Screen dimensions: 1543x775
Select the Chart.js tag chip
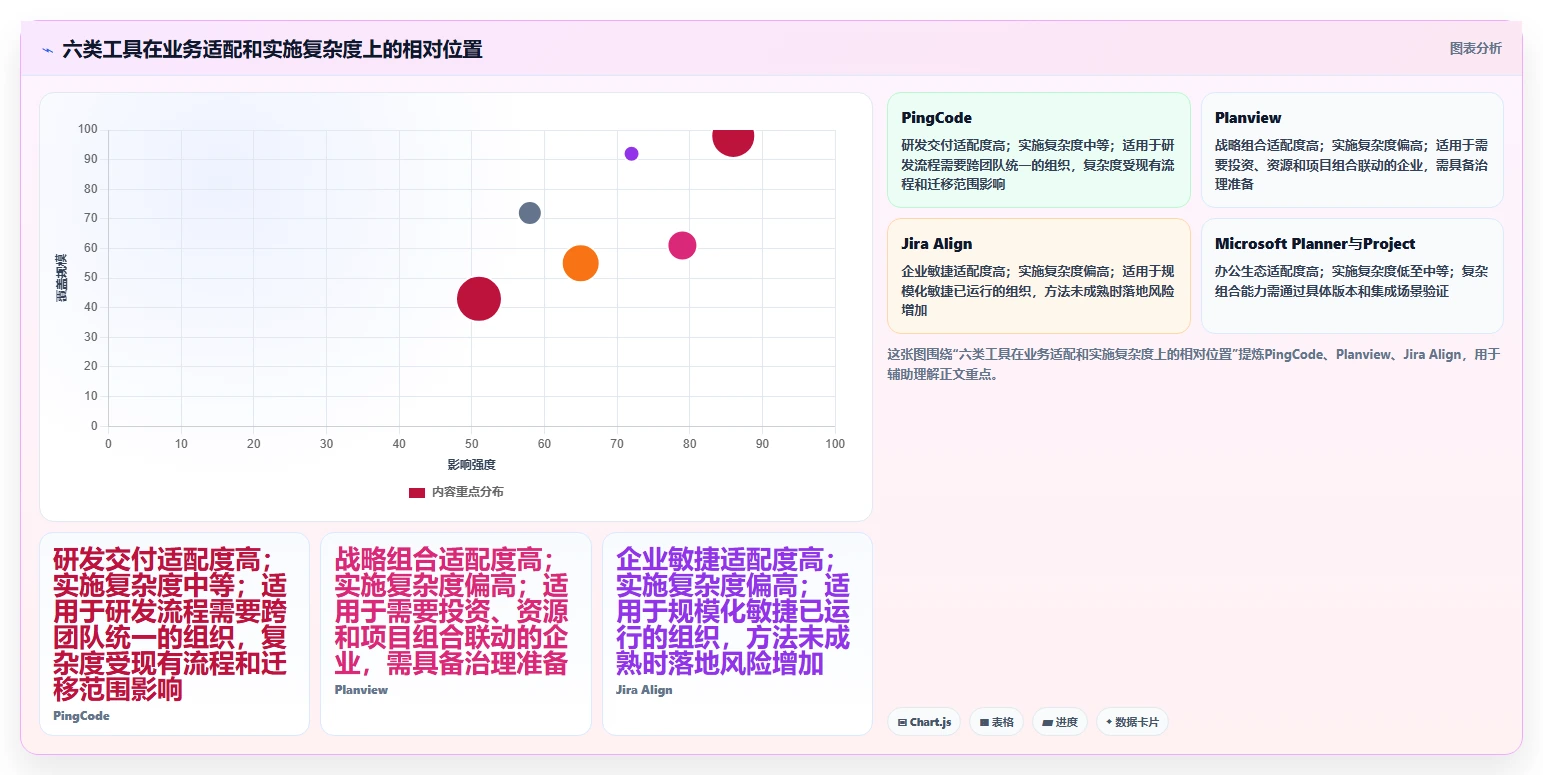924,722
